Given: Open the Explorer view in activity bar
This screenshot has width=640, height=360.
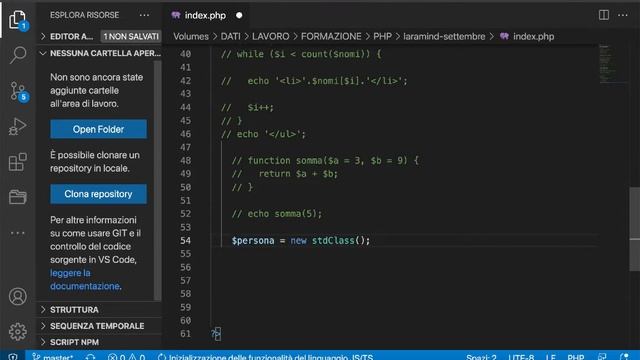Looking at the screenshot, I should click(18, 20).
